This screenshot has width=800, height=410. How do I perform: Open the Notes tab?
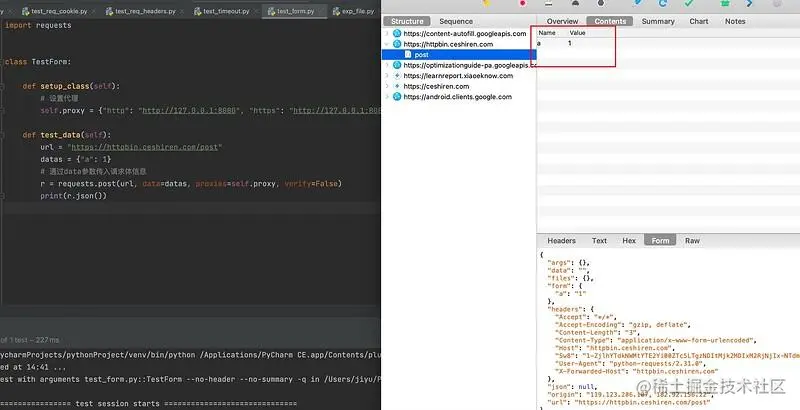pos(735,21)
